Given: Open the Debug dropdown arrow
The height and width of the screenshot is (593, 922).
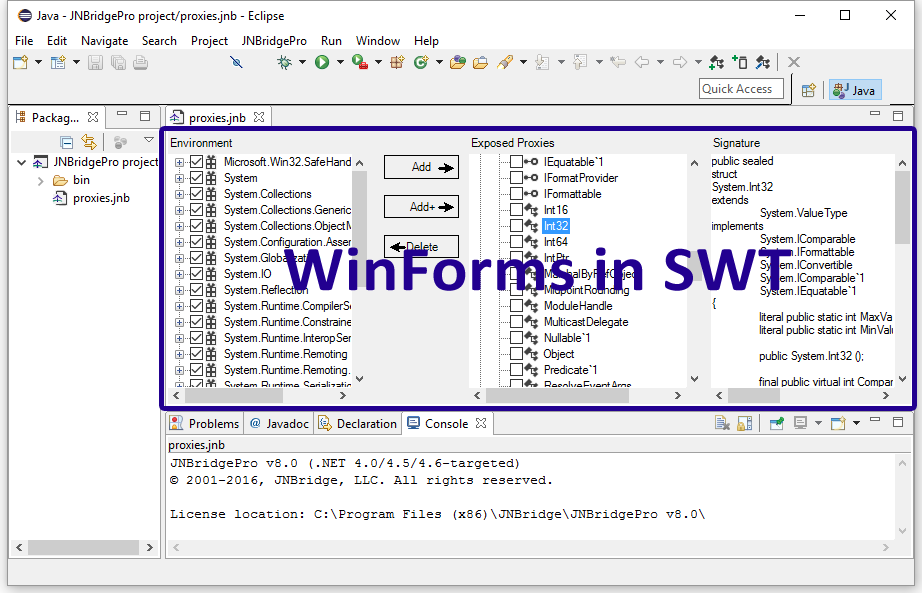Looking at the screenshot, I should pos(302,62).
